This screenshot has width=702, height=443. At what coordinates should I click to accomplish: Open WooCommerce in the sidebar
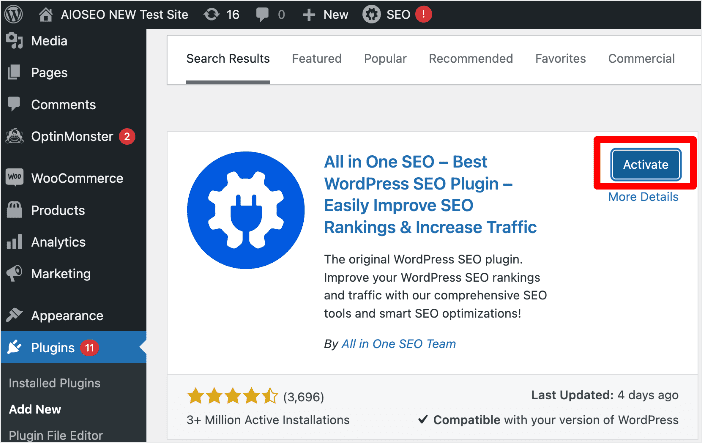point(77,178)
